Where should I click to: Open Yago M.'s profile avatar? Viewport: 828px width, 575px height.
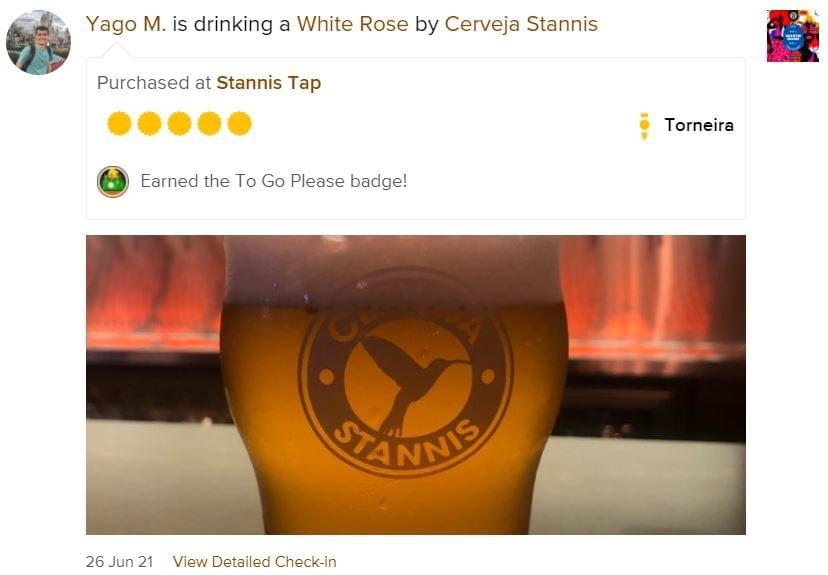[x=38, y=42]
